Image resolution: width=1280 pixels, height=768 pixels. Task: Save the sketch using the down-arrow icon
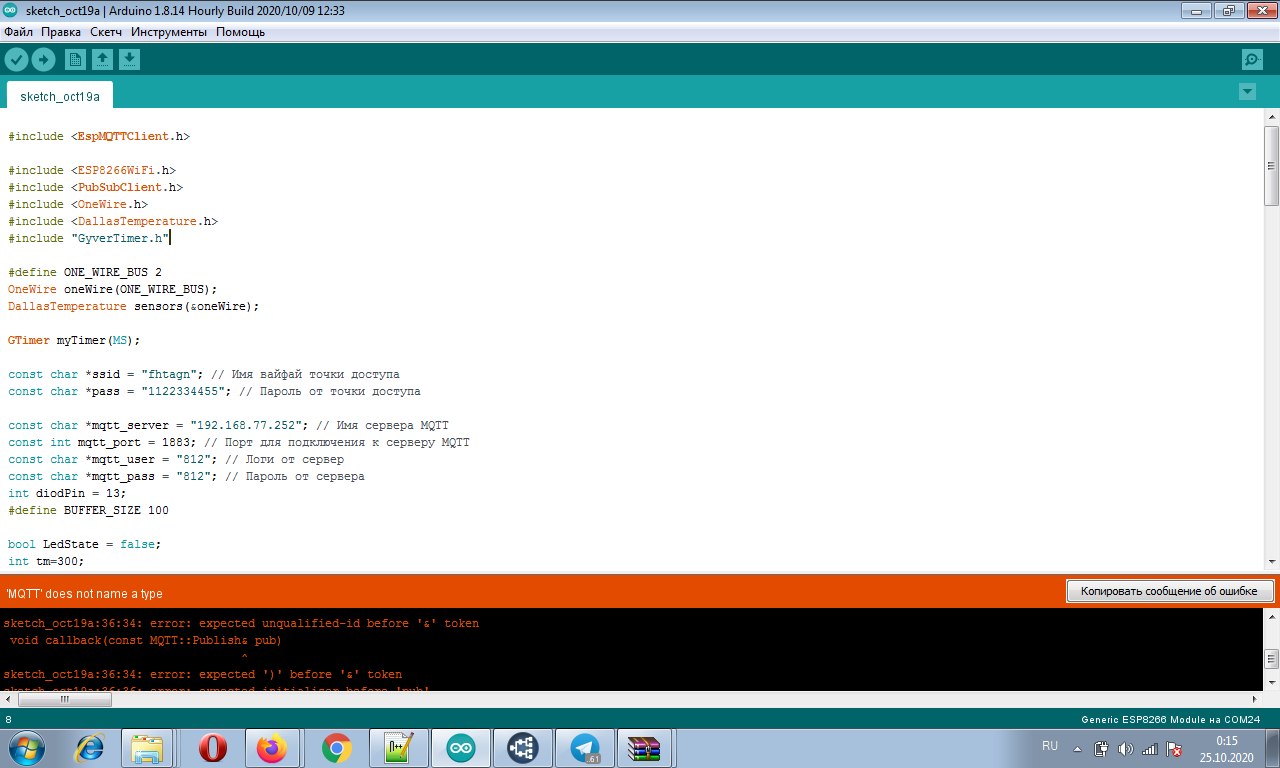(x=129, y=60)
